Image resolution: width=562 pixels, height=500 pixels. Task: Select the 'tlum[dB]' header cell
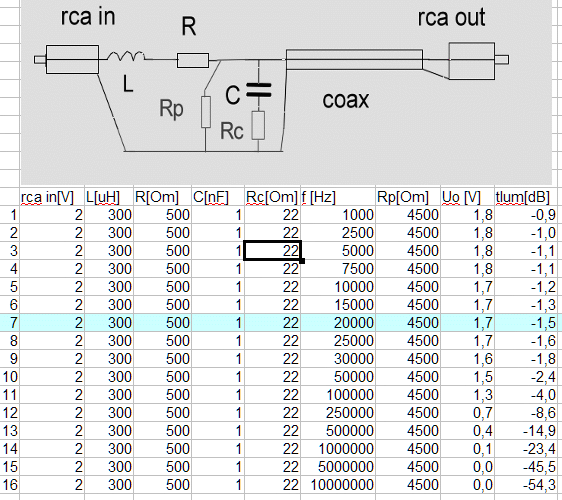coord(526,197)
